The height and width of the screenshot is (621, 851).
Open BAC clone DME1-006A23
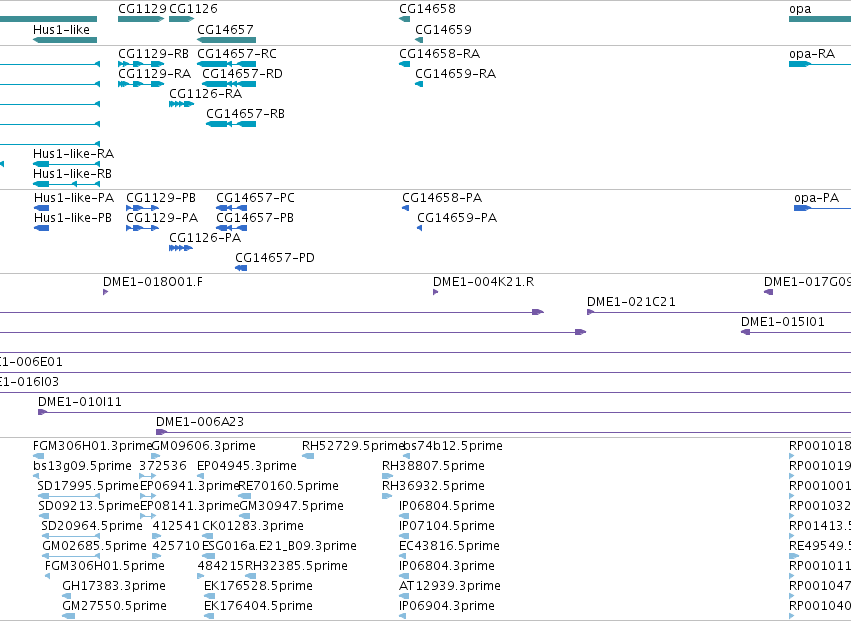pos(200,422)
